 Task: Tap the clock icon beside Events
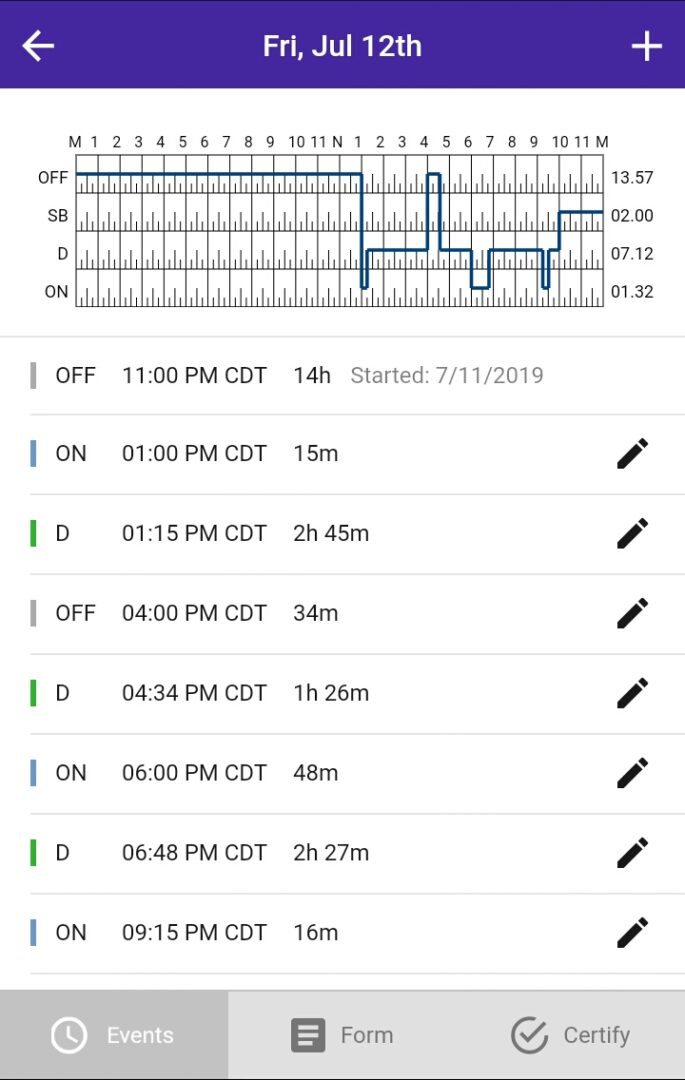[68, 1035]
